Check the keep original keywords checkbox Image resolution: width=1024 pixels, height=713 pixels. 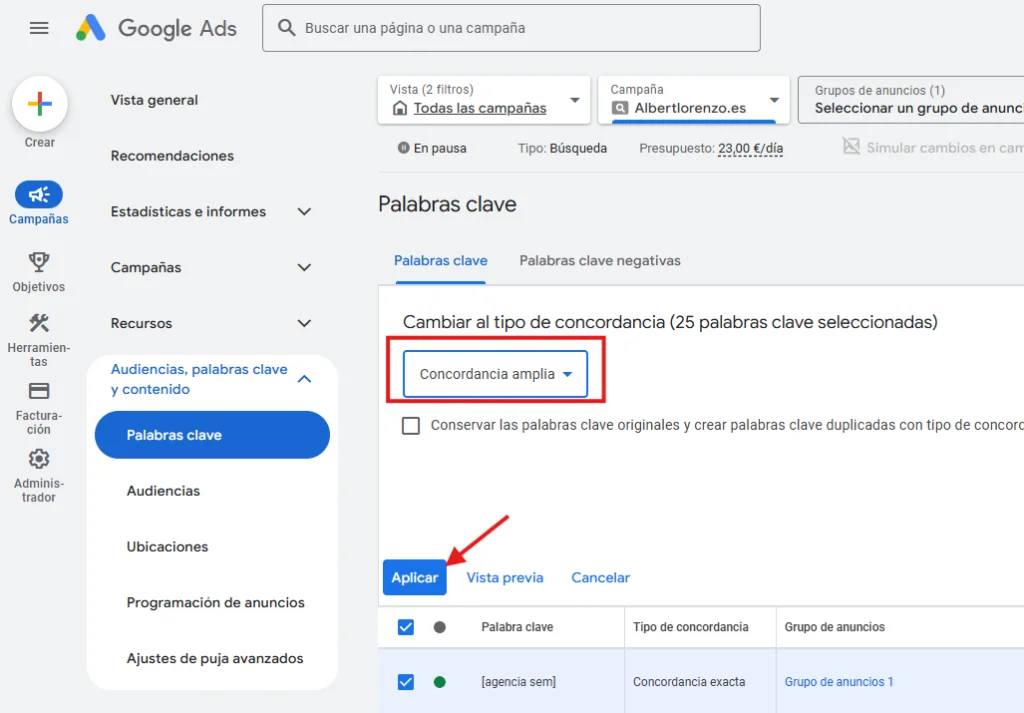click(411, 425)
